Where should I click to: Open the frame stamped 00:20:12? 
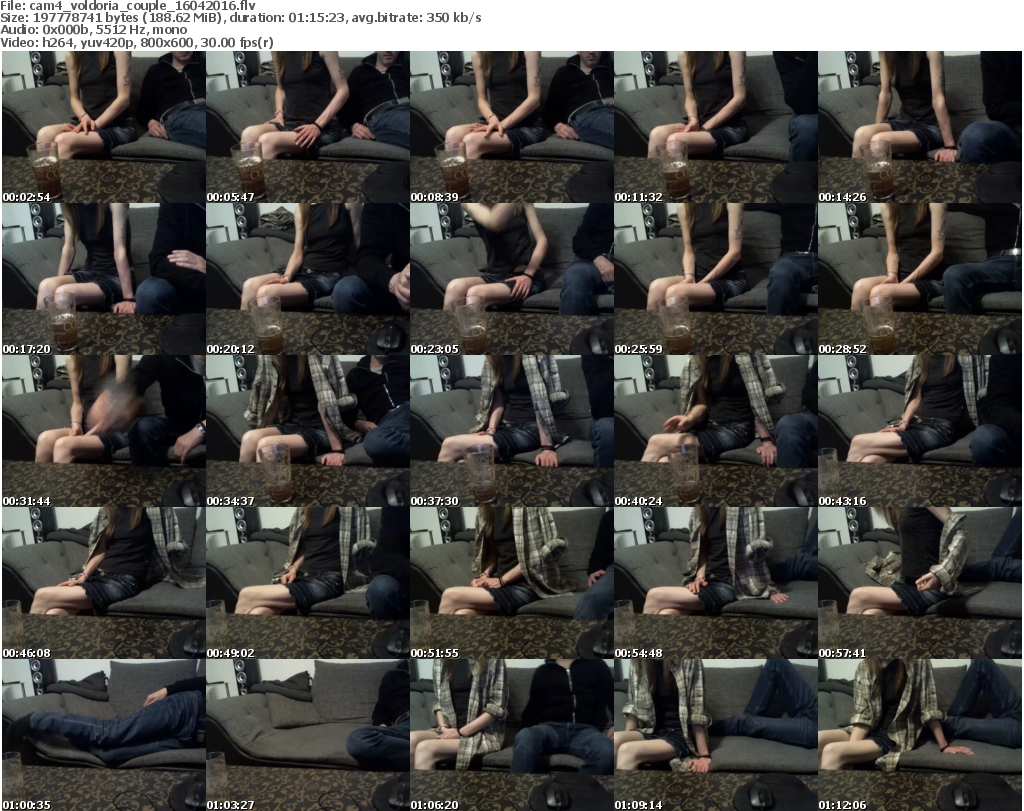(x=308, y=279)
